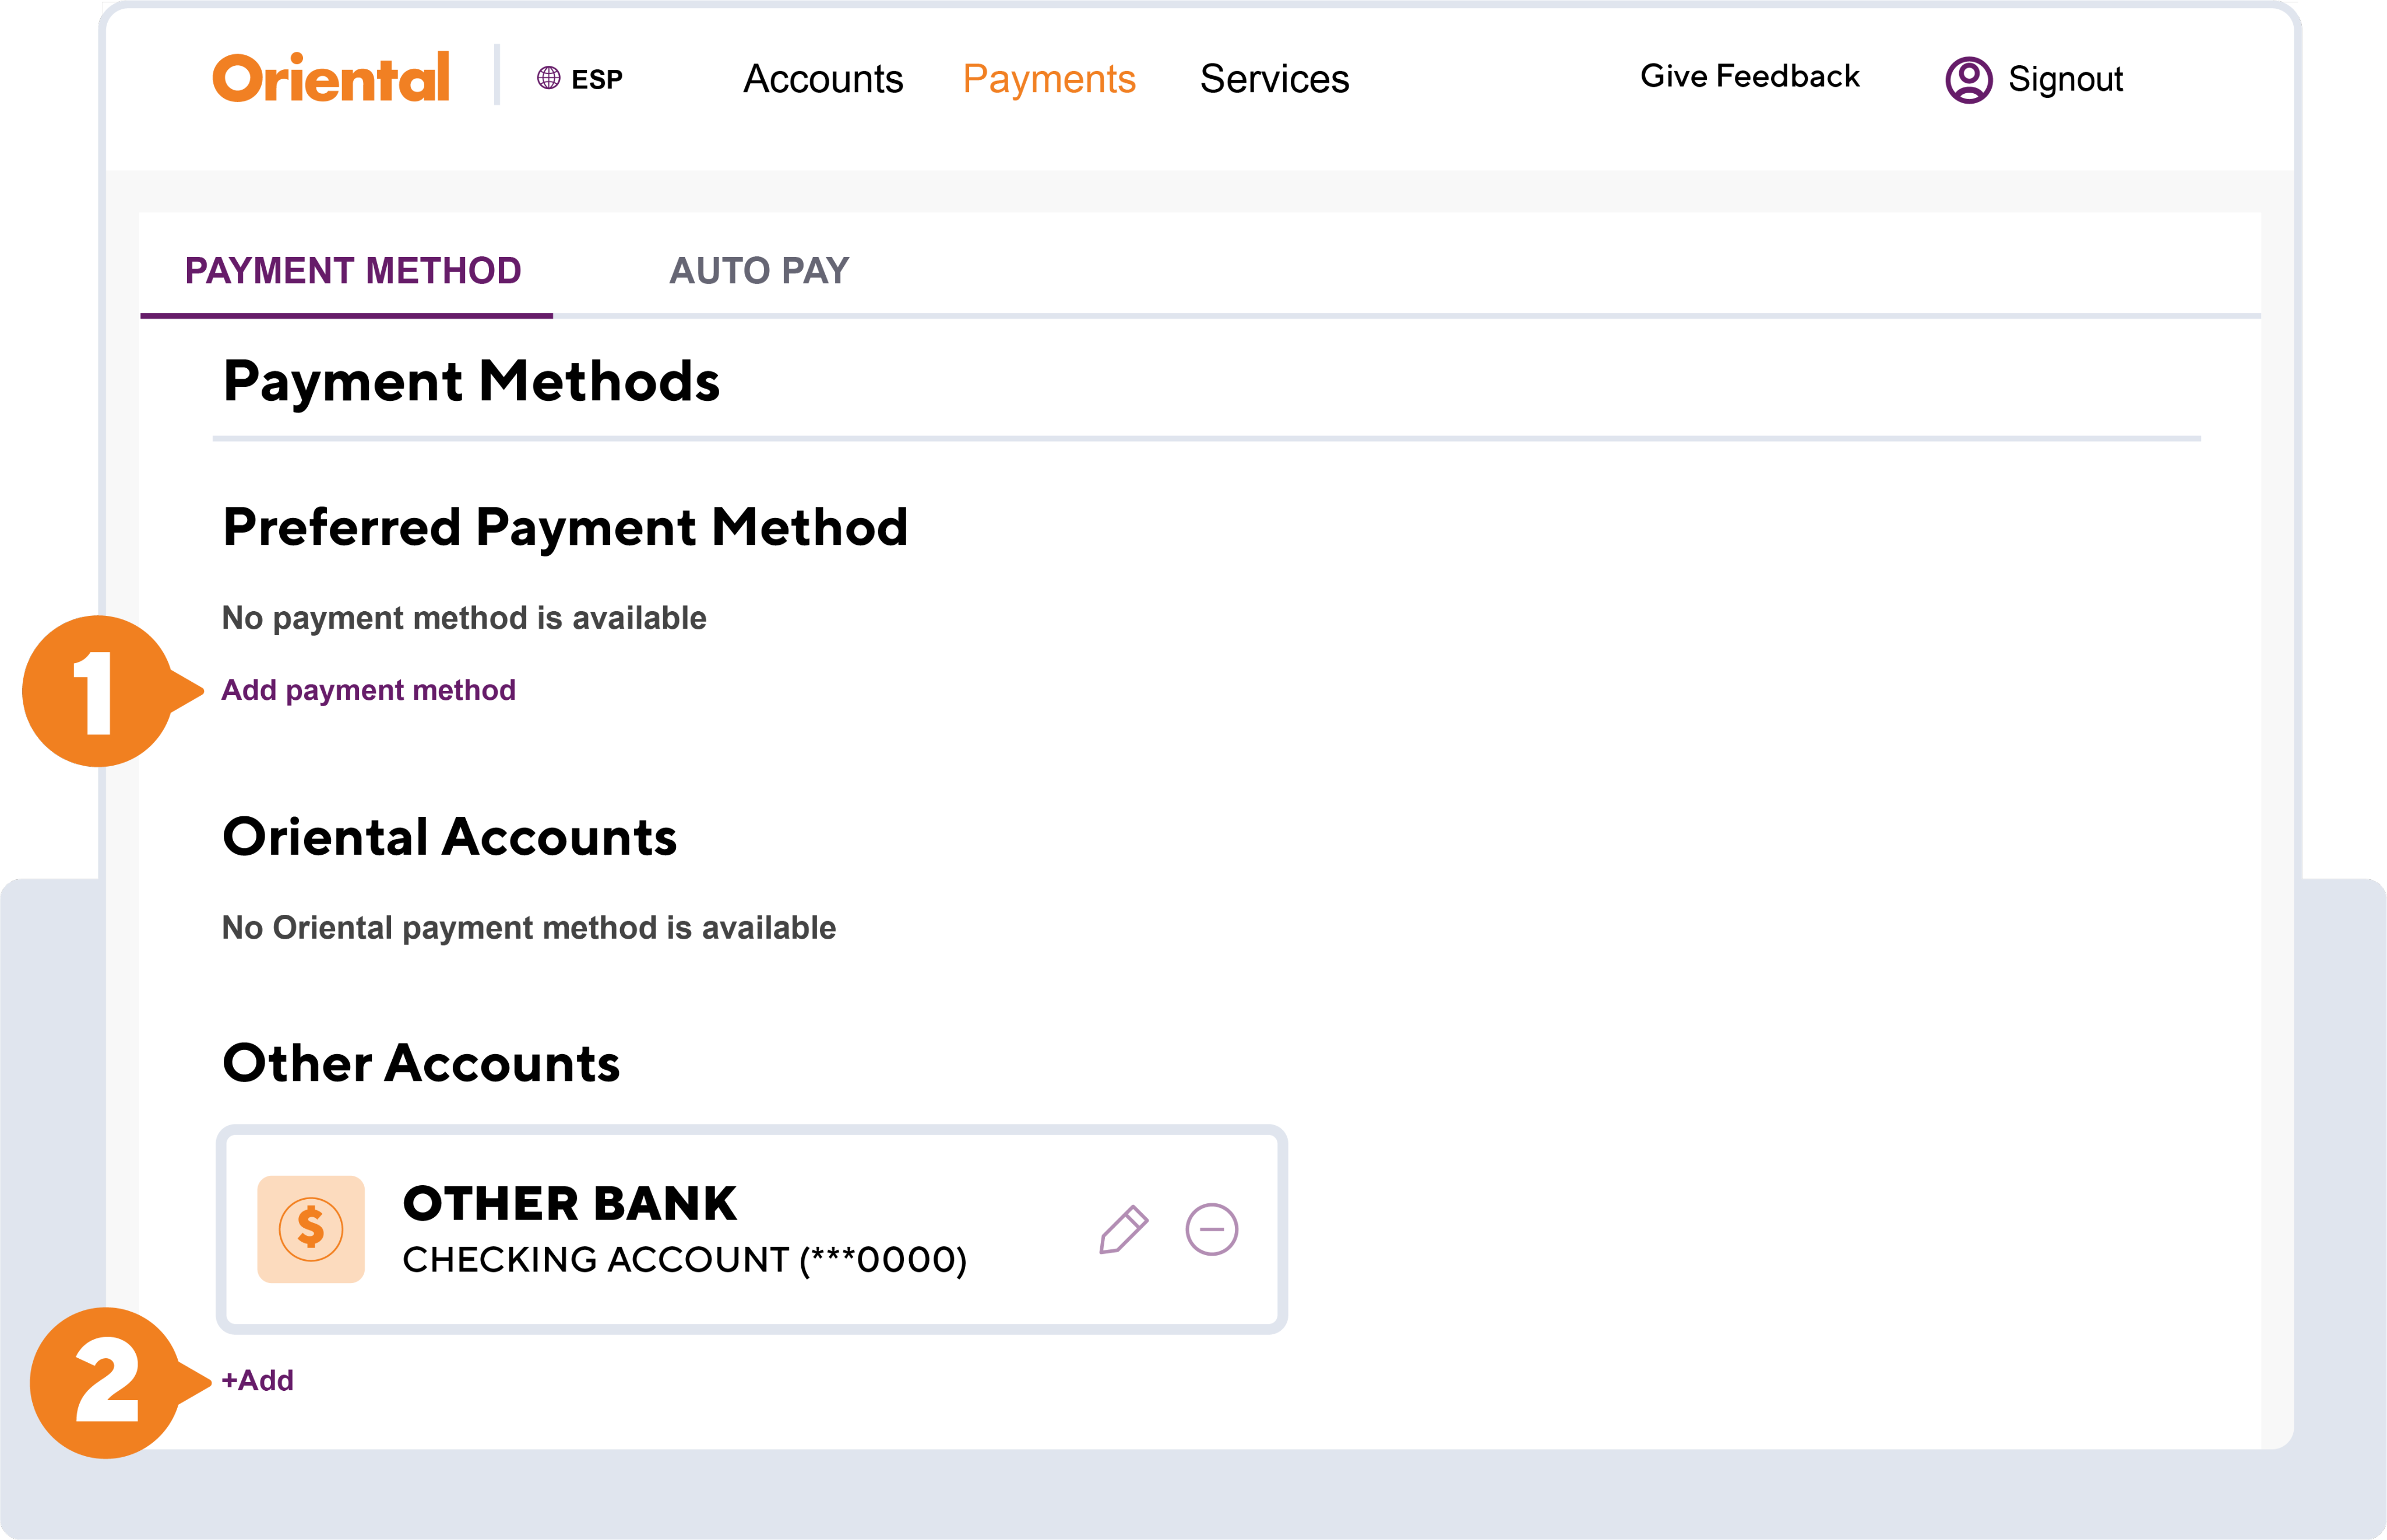Click the user profile icon
This screenshot has height=1540, width=2387.
click(x=1968, y=79)
